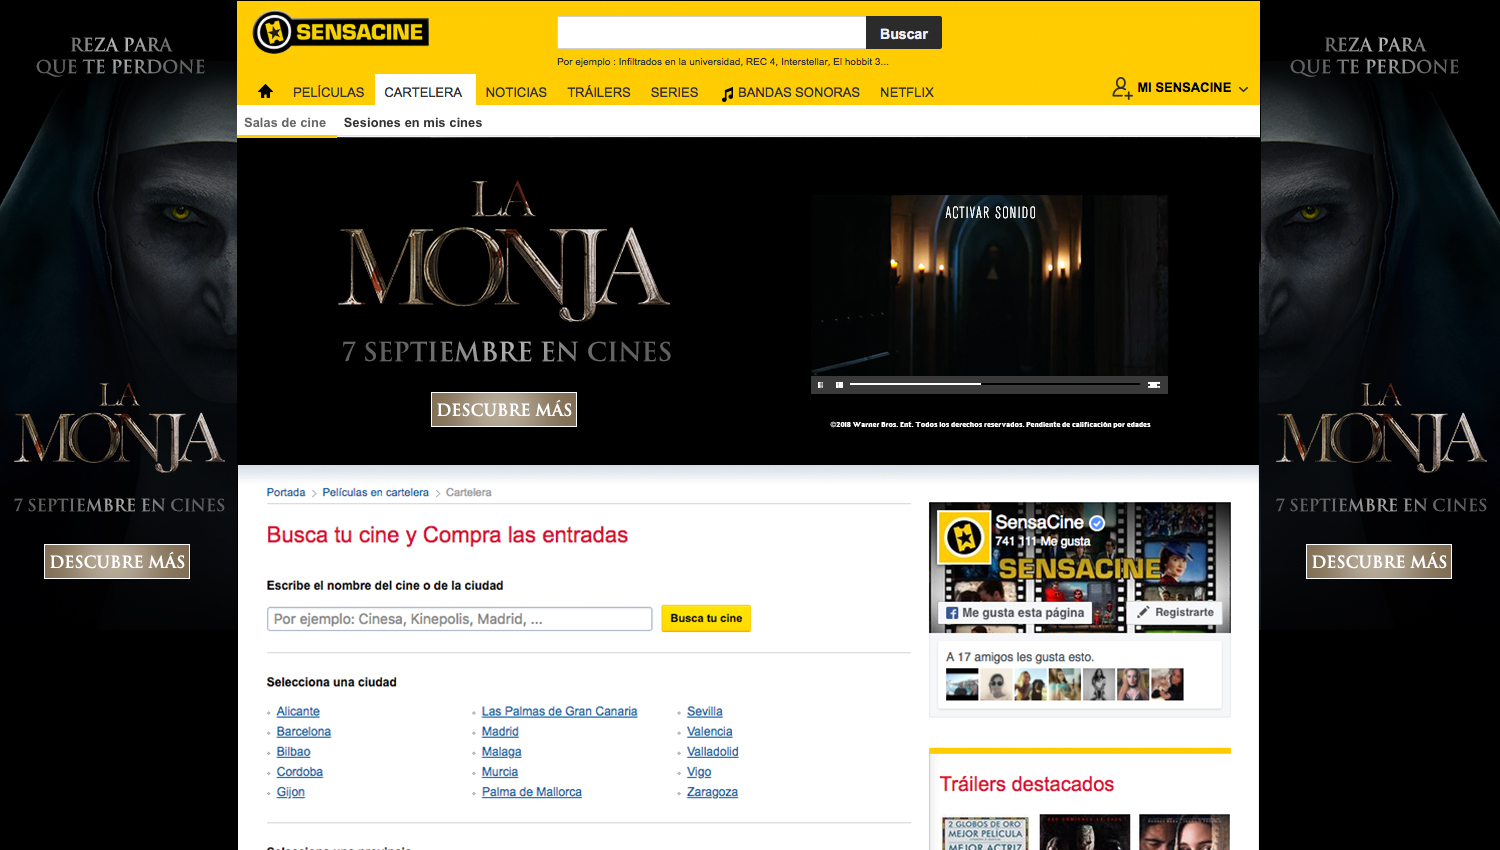Focus the top site search field

click(711, 33)
